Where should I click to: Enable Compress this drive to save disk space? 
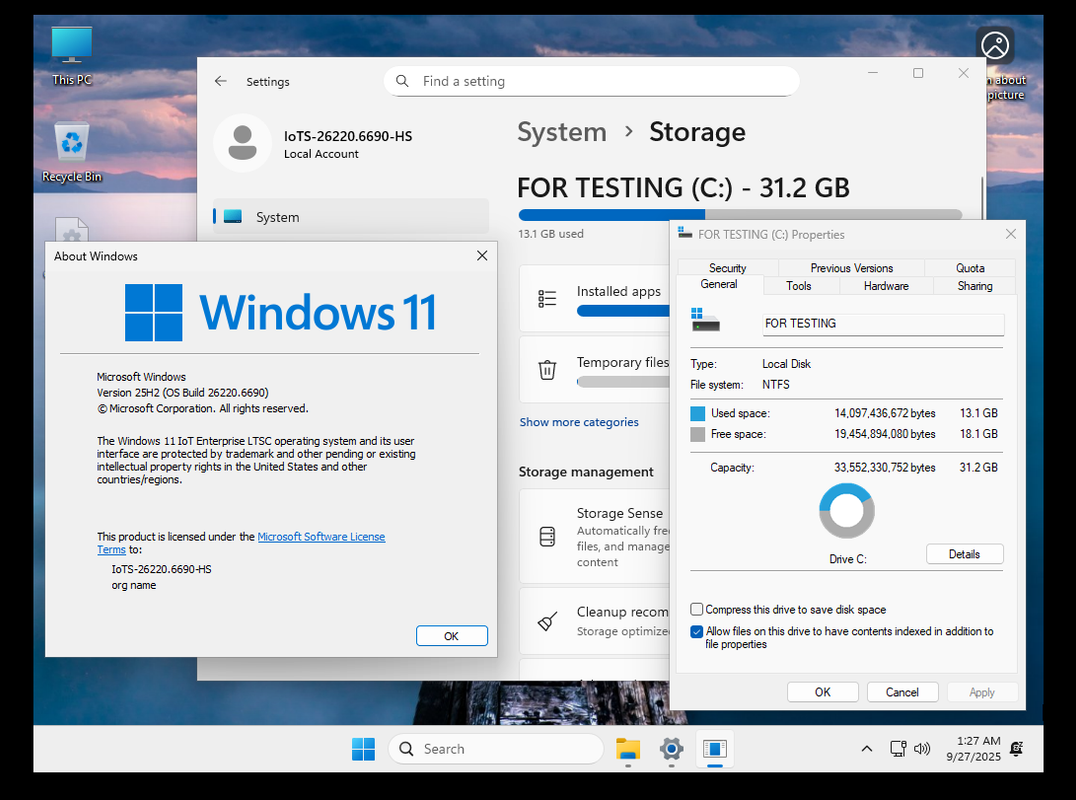point(697,609)
